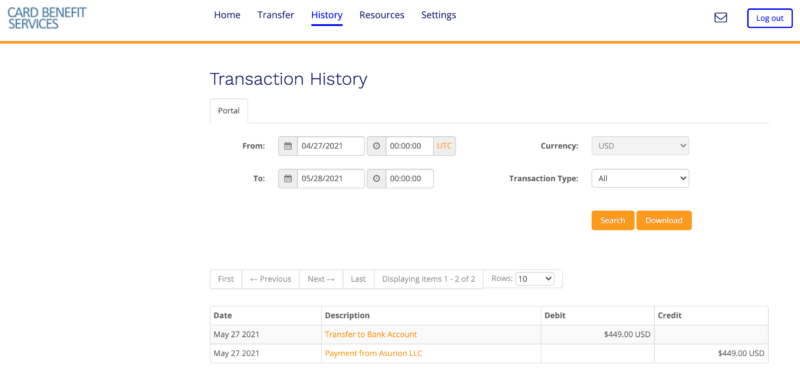800x373 pixels.
Task: Click the date of the Transfer to Bank Account row
Action: (x=236, y=335)
